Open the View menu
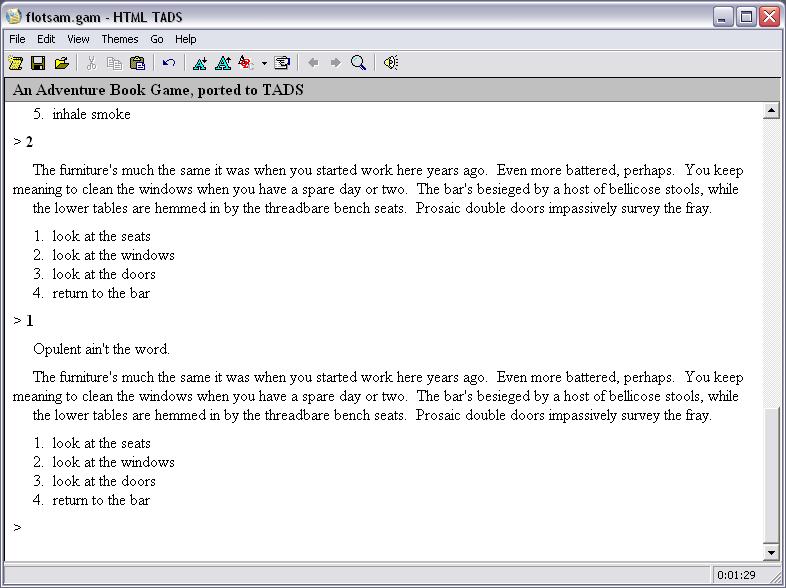This screenshot has width=786, height=588. 78,39
